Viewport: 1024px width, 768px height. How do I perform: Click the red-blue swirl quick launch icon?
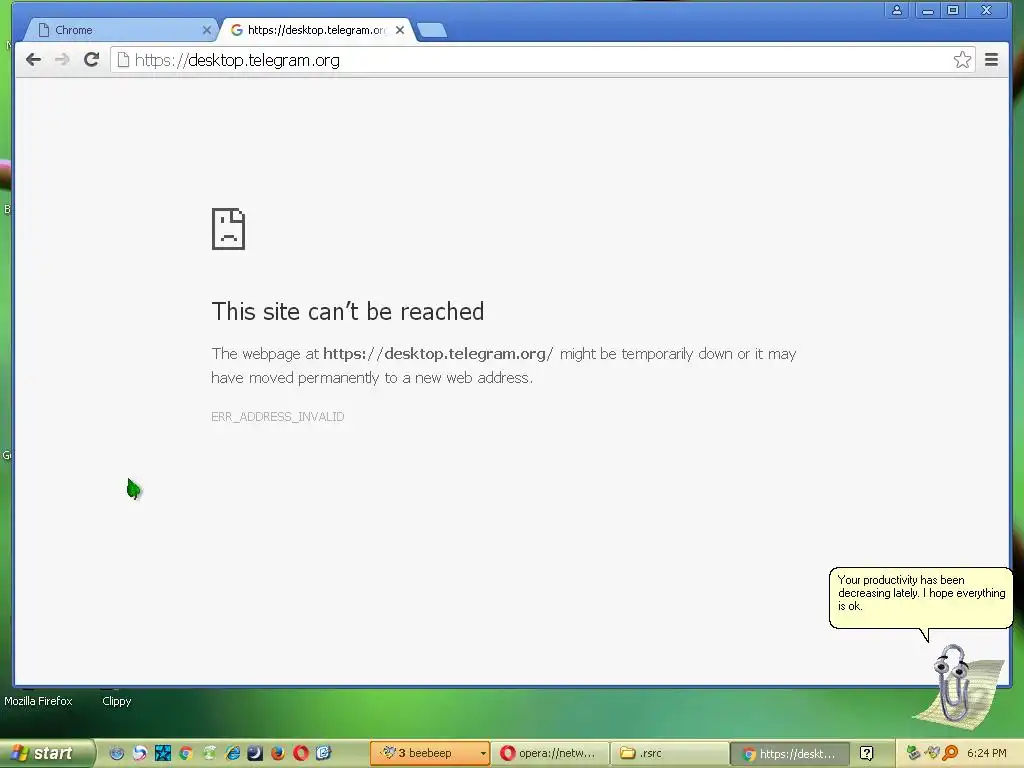point(140,753)
